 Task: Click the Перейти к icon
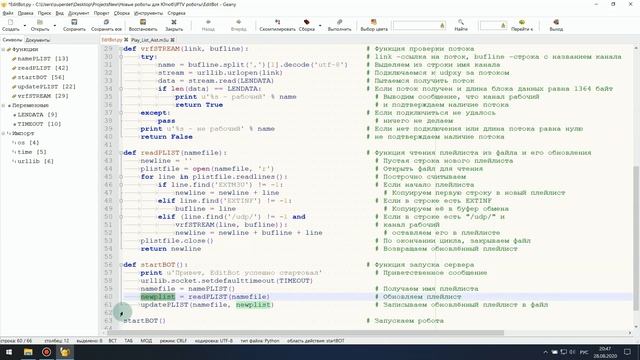[x=522, y=22]
